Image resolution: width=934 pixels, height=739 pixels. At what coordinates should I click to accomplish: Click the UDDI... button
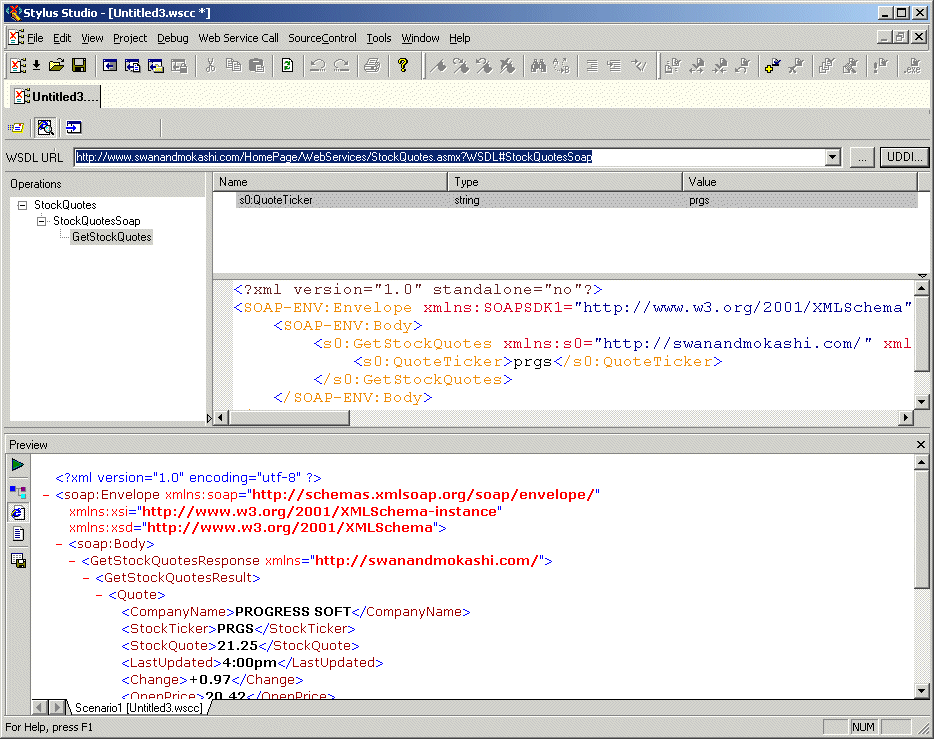(x=904, y=157)
